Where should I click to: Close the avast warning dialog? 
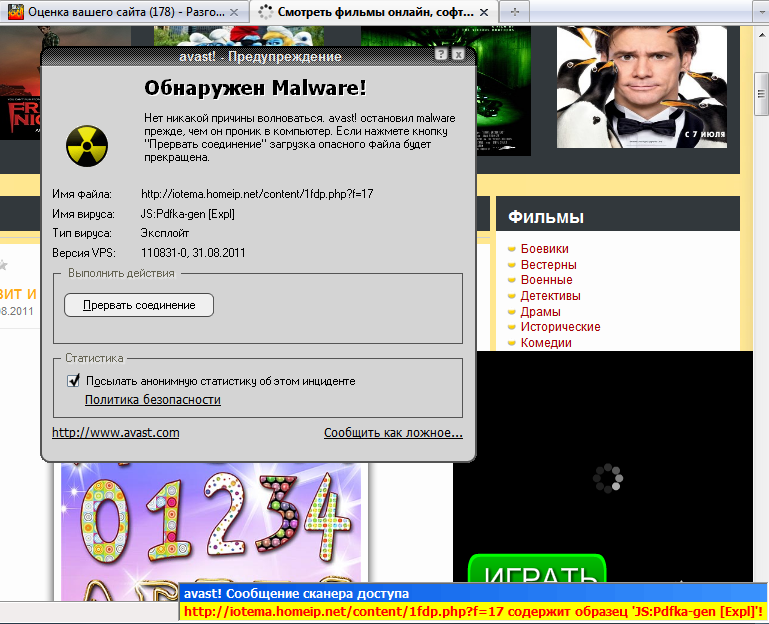(458, 54)
